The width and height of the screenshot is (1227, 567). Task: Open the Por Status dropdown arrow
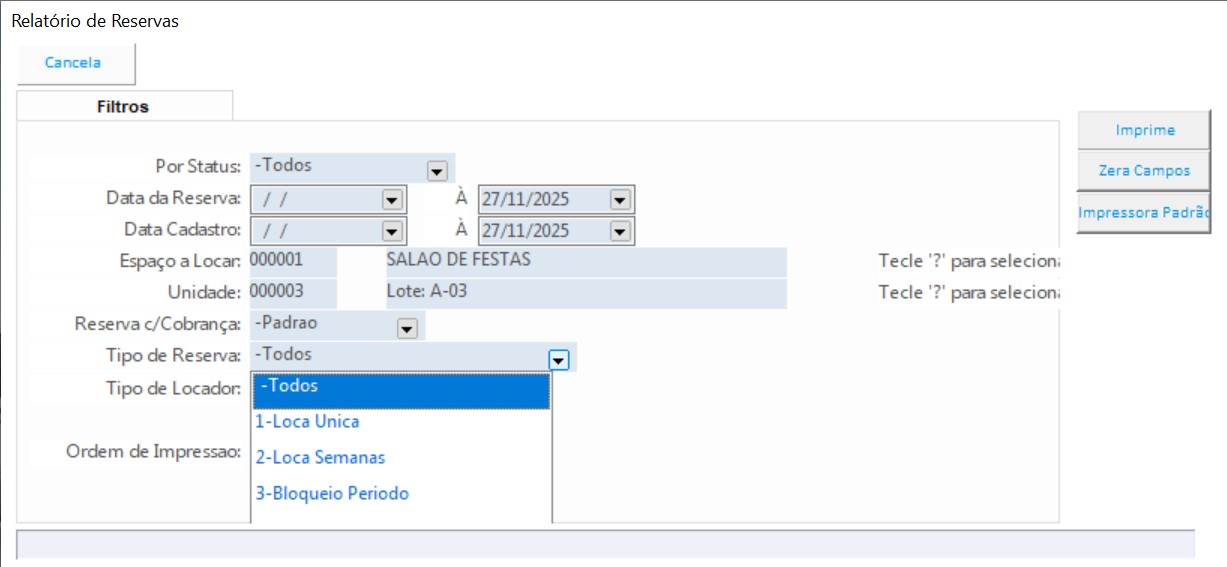click(x=436, y=171)
